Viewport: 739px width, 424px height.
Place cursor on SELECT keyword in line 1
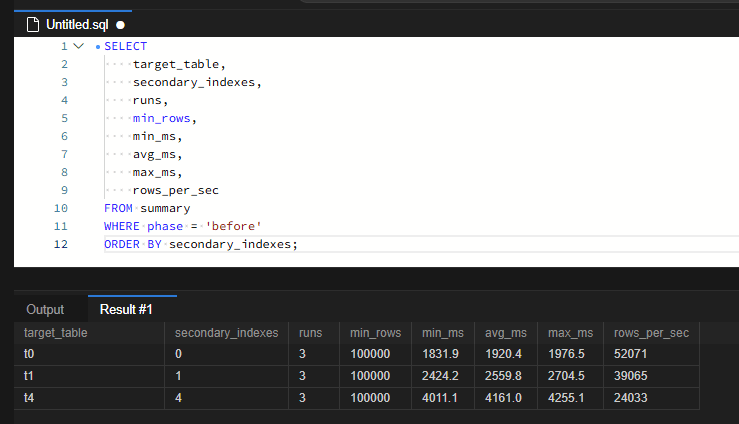click(x=126, y=46)
